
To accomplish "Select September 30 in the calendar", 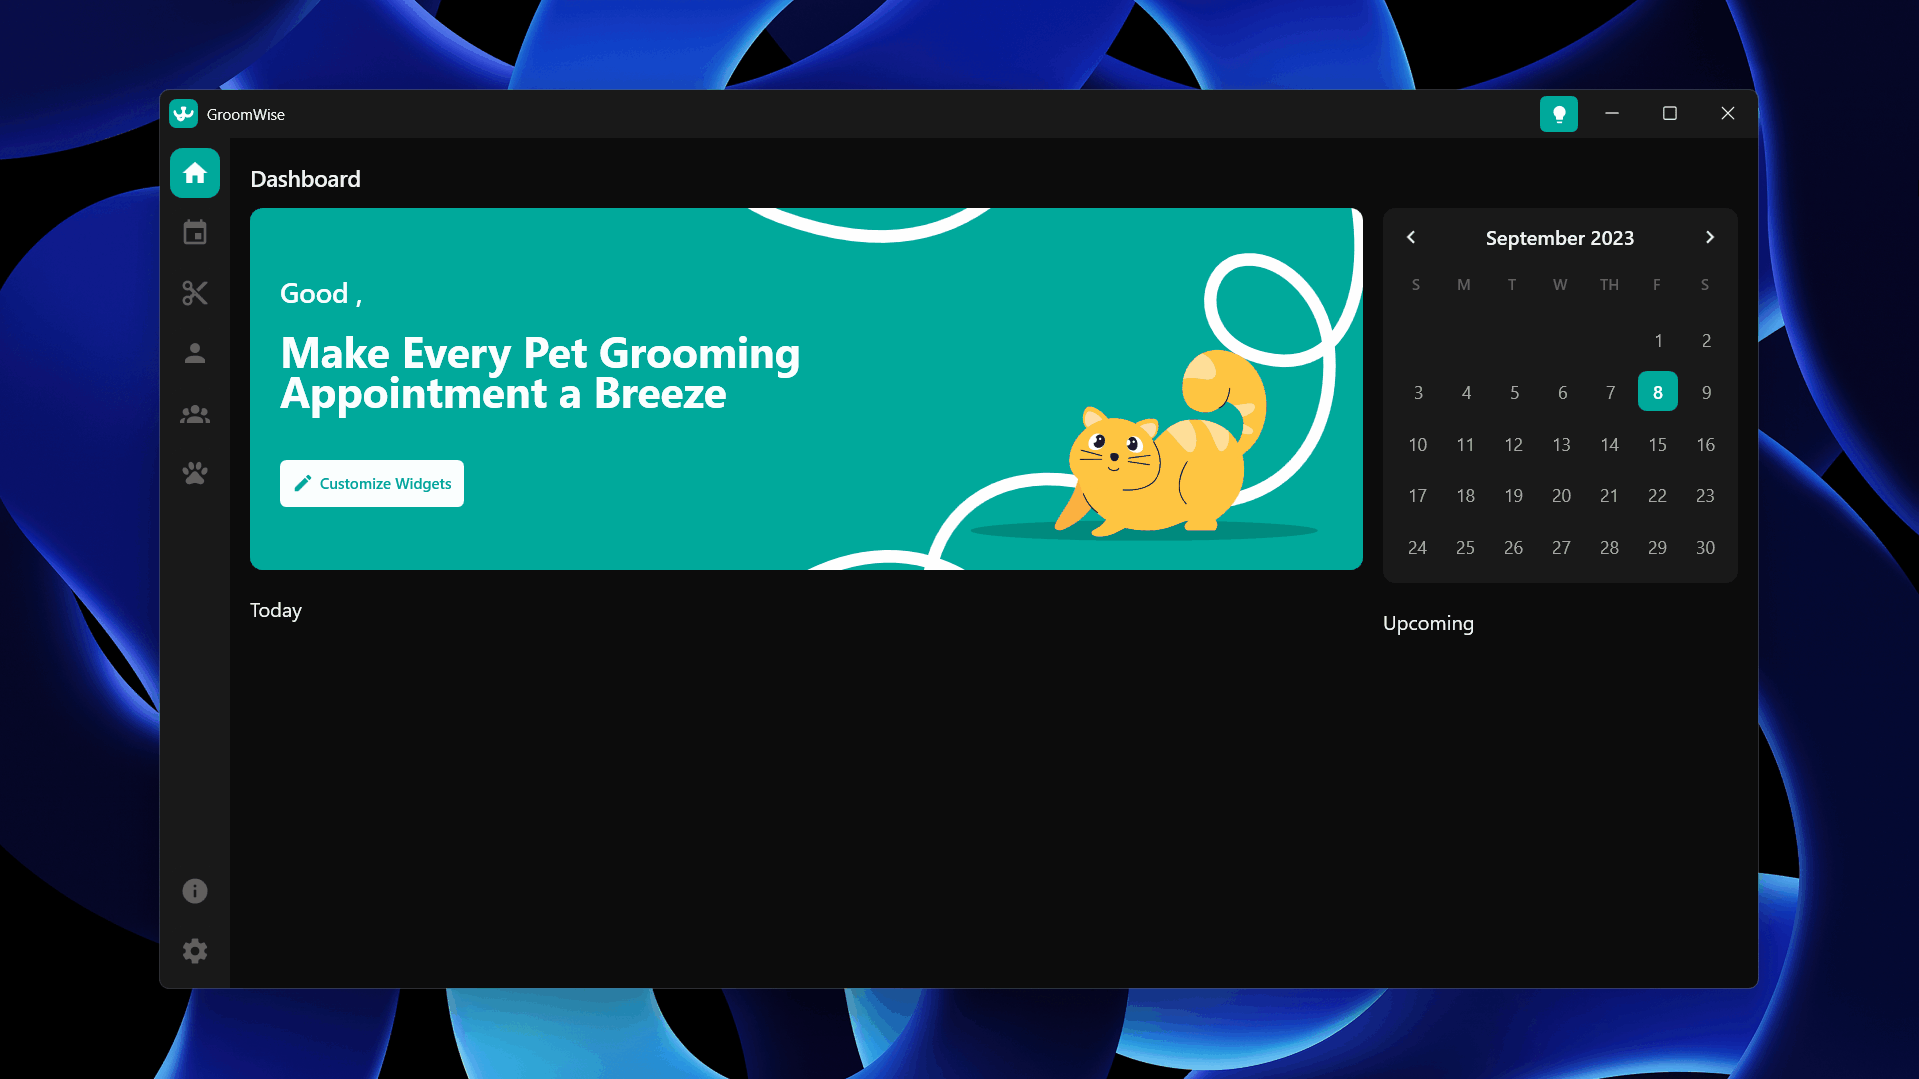I will (x=1706, y=548).
